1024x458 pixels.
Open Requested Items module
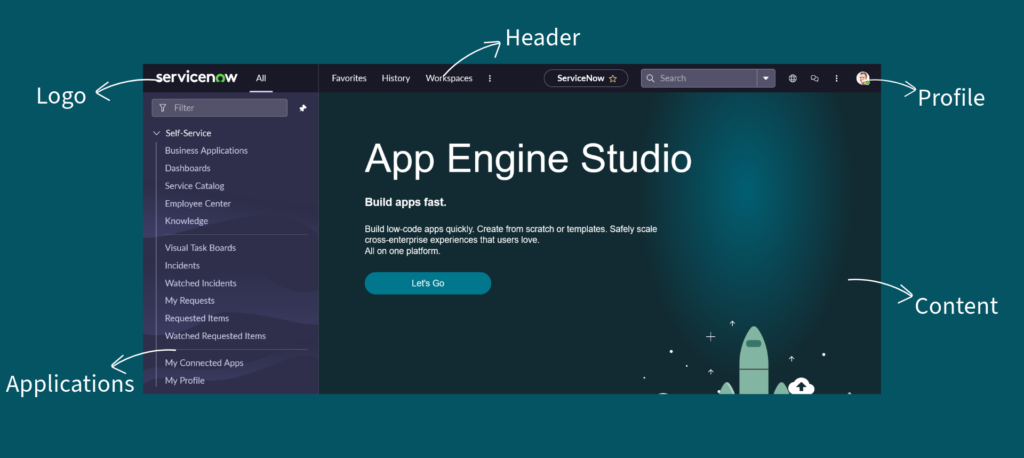(197, 319)
